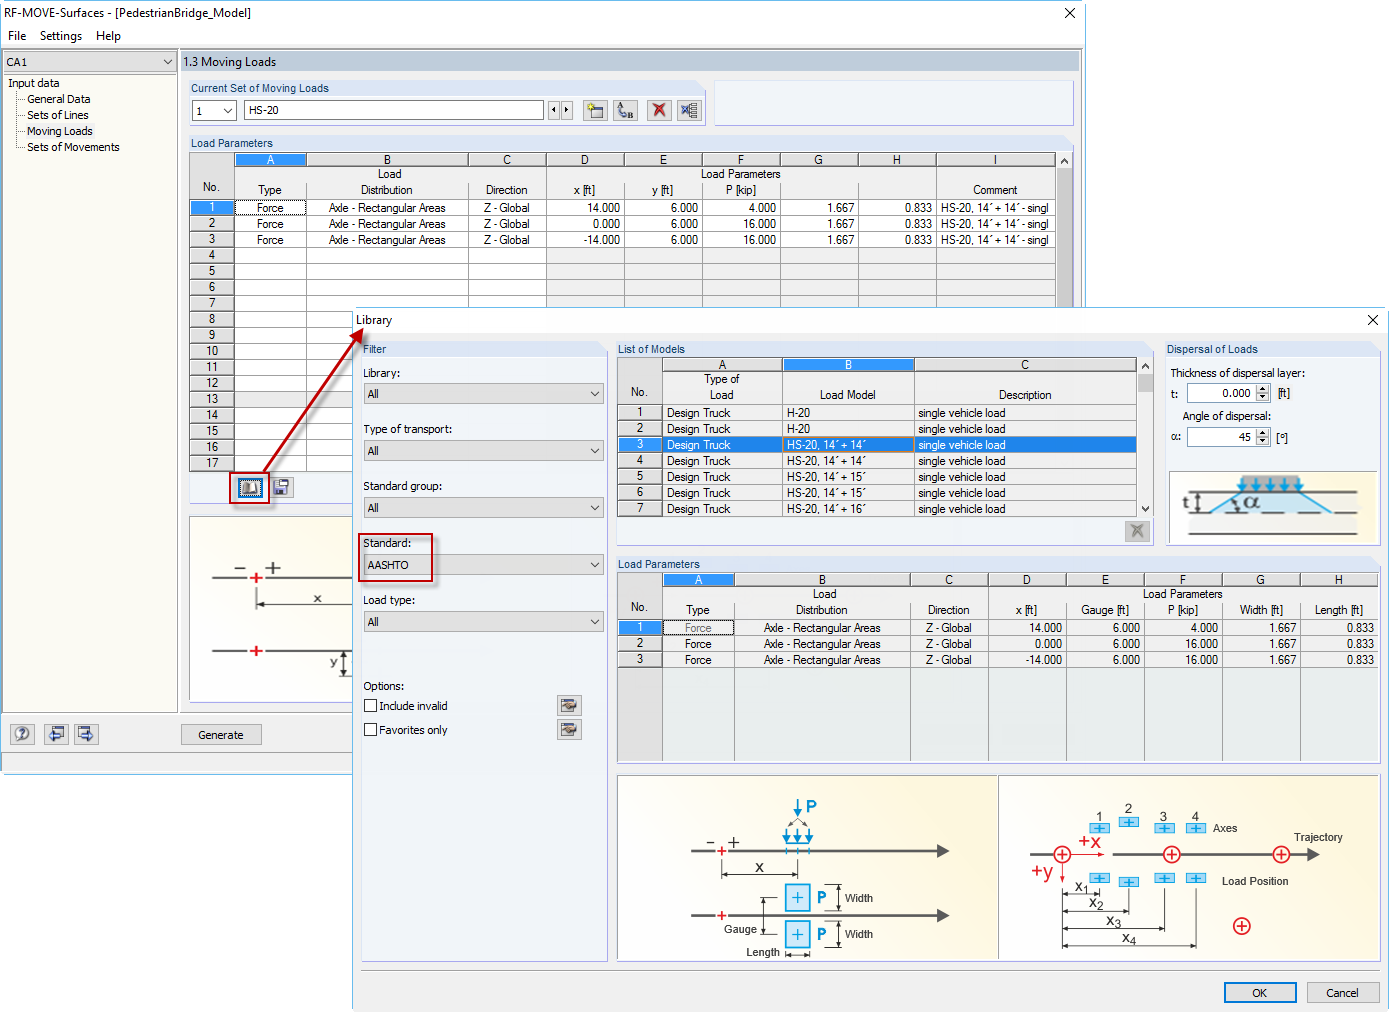The width and height of the screenshot is (1390, 1012).
Task: Rename the current moving load set
Action: 624,110
